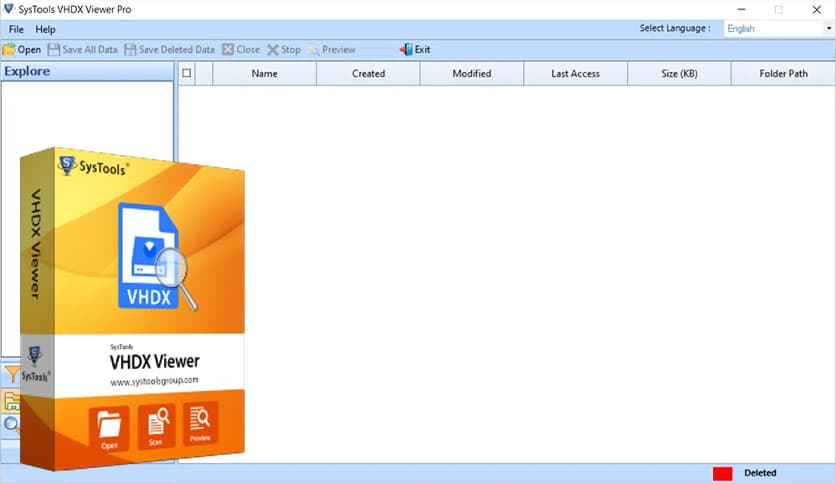Click the red Deleted legend color swatch
This screenshot has width=836, height=484.
[x=722, y=473]
